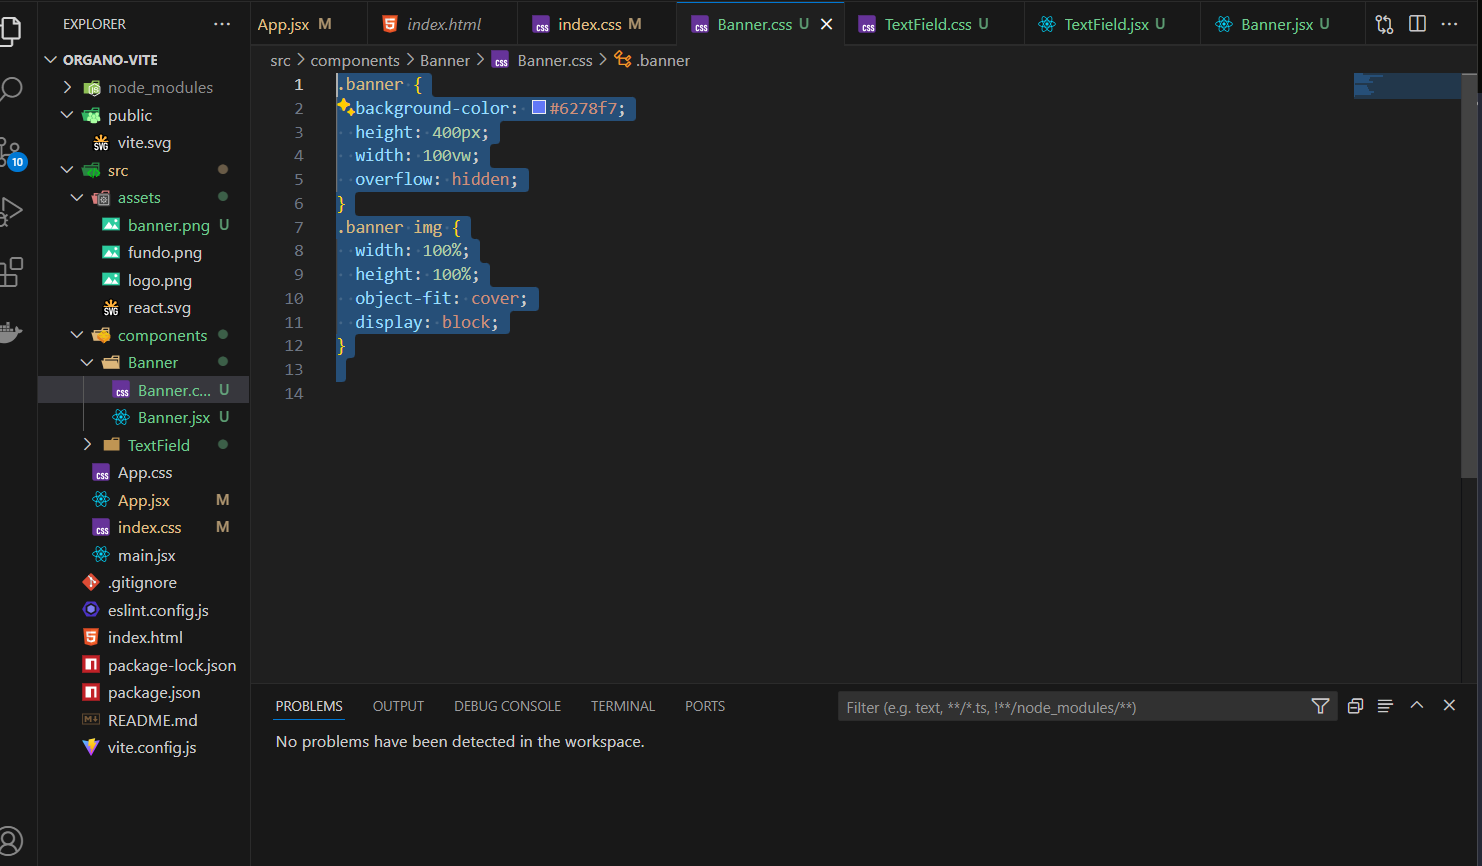Open the TERMINAL panel tab
Image resolution: width=1482 pixels, height=866 pixels.
point(623,706)
